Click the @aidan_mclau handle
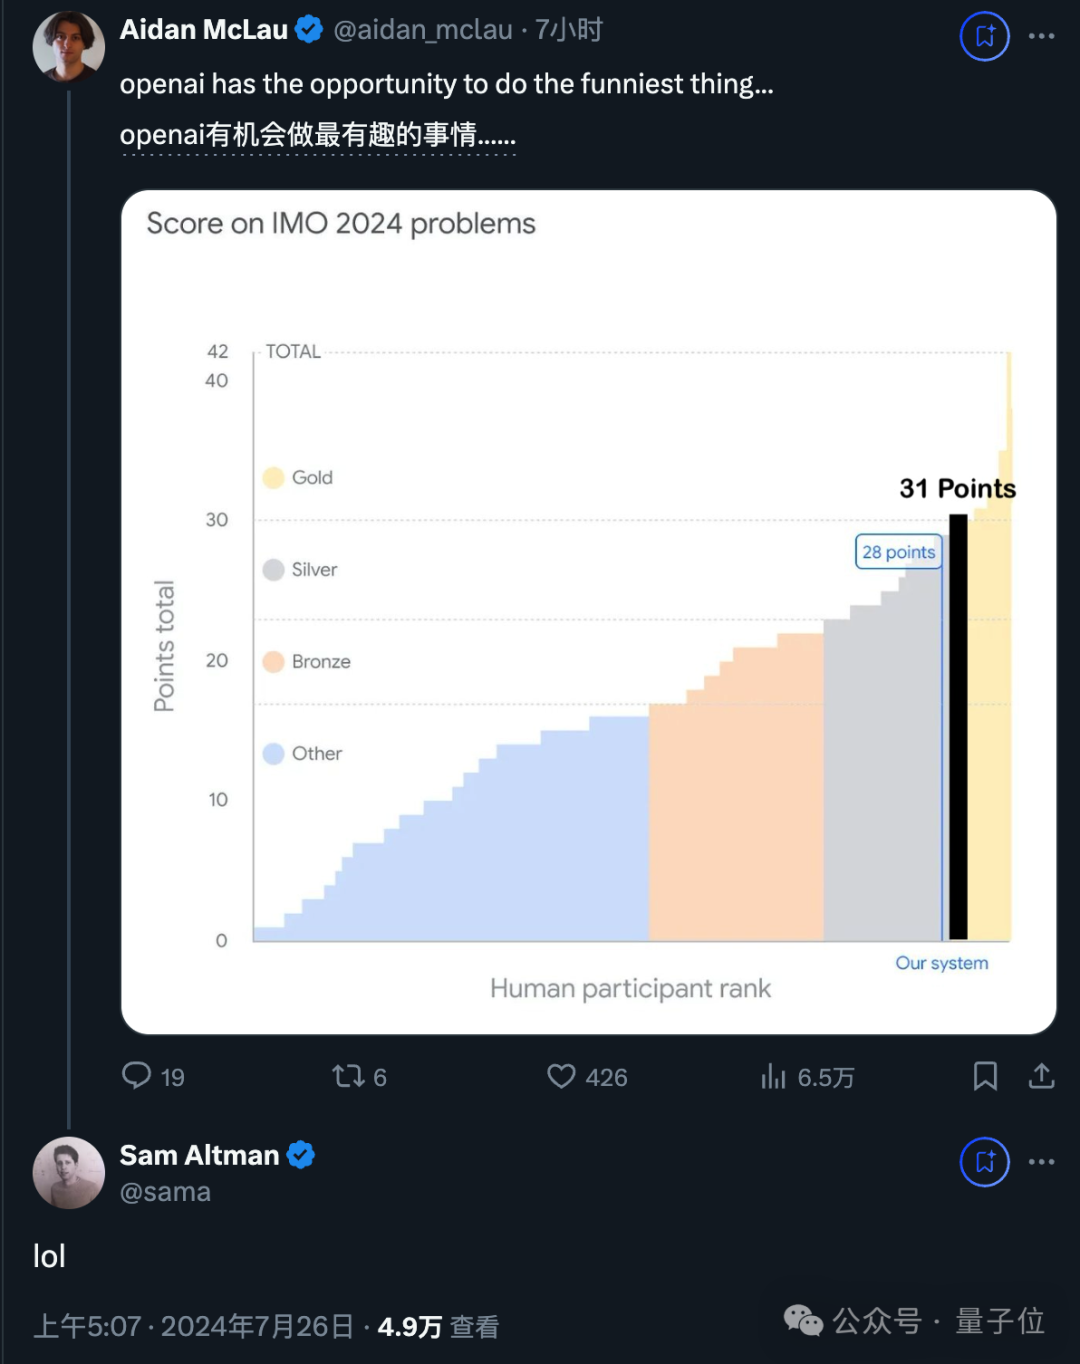Image resolution: width=1080 pixels, height=1364 pixels. tap(423, 30)
